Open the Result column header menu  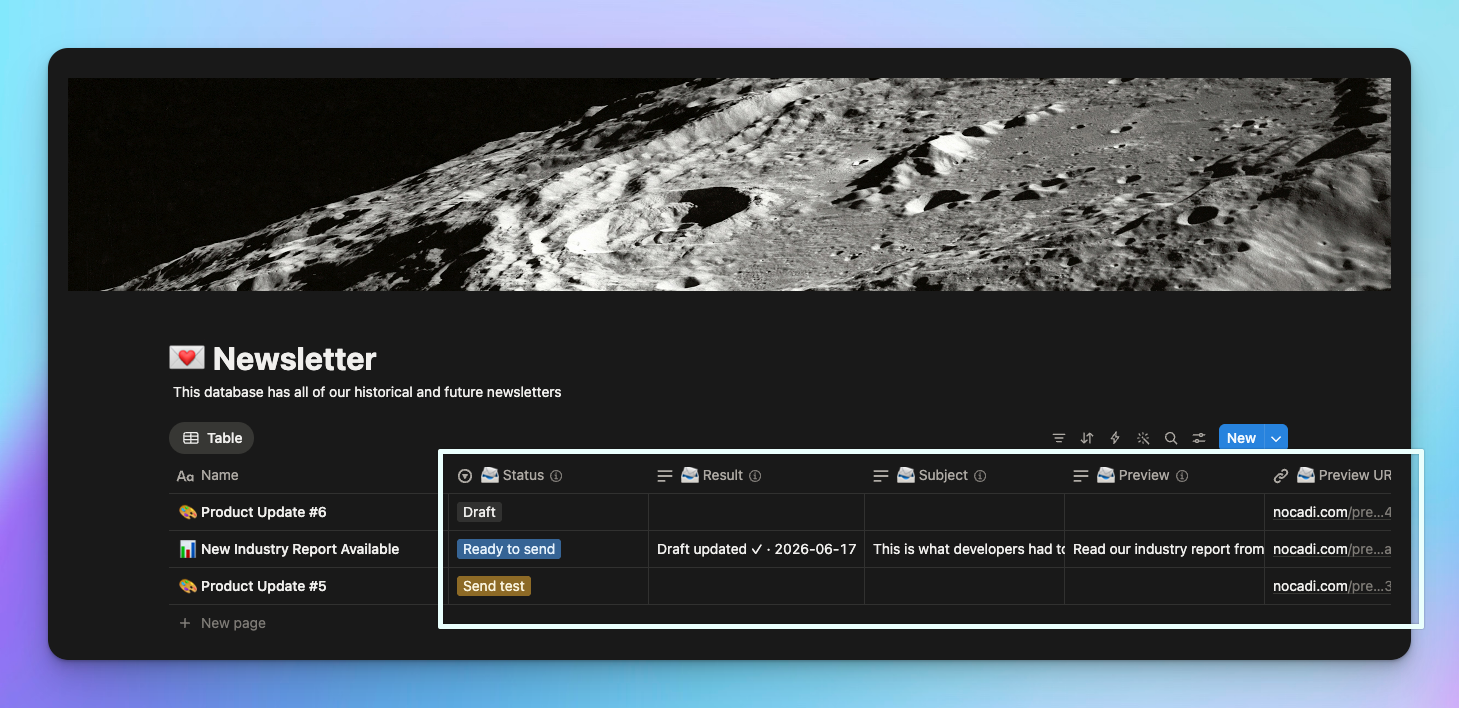click(756, 476)
